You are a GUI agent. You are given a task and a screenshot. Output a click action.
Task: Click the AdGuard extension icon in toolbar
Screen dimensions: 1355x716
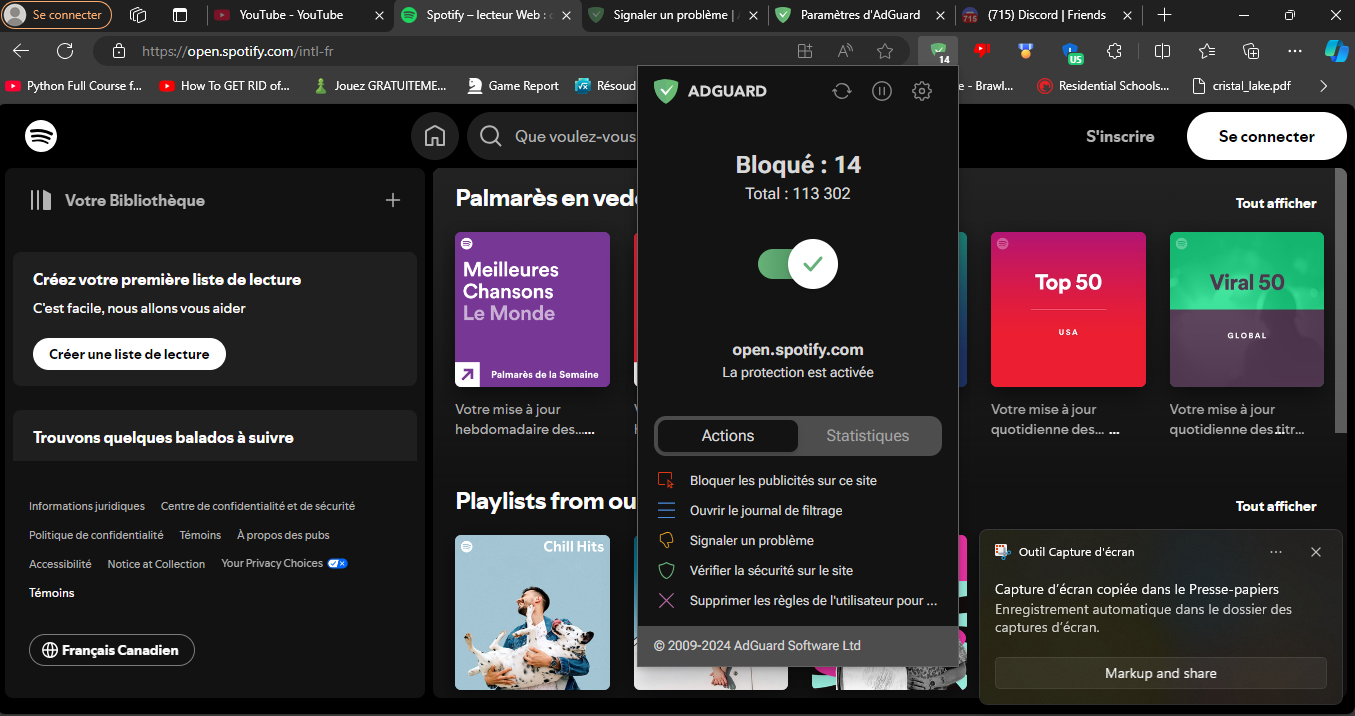938,51
